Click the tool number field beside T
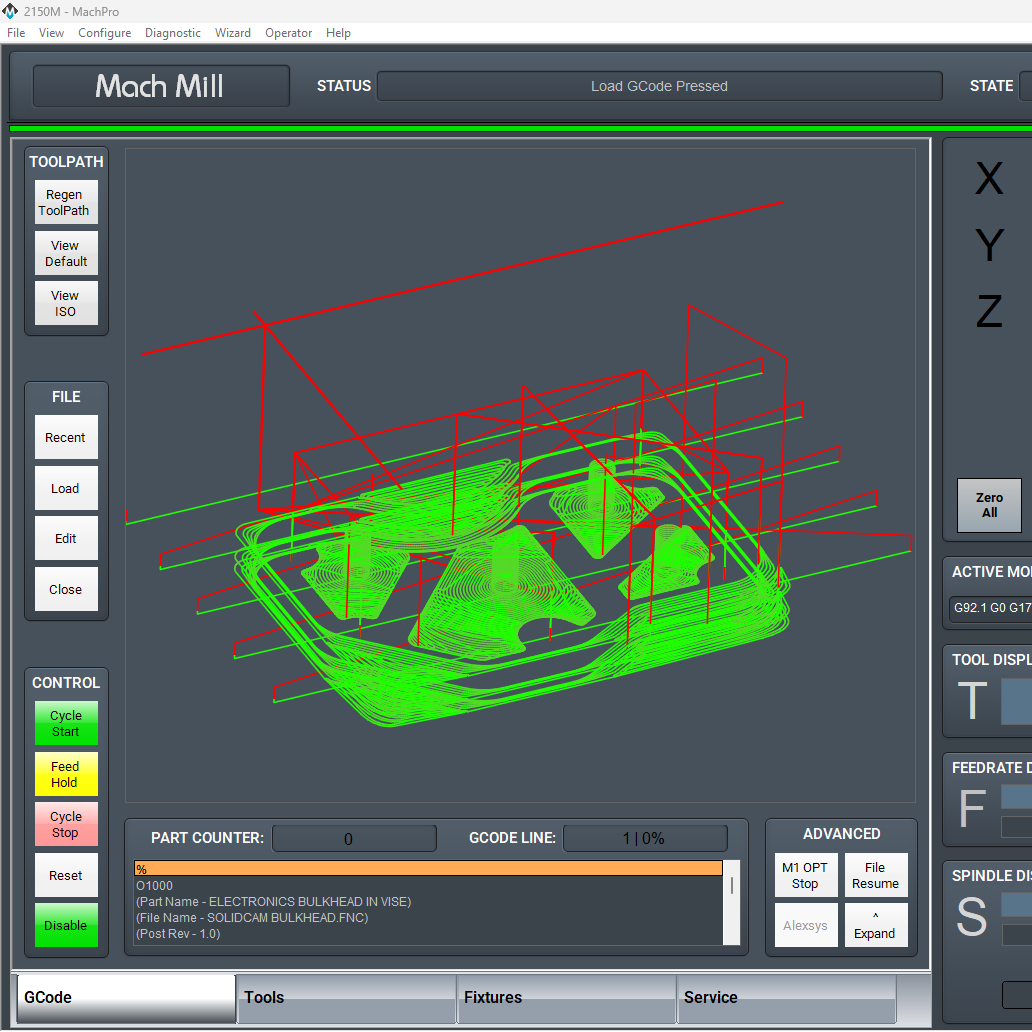This screenshot has height=1032, width=1032. [1016, 702]
